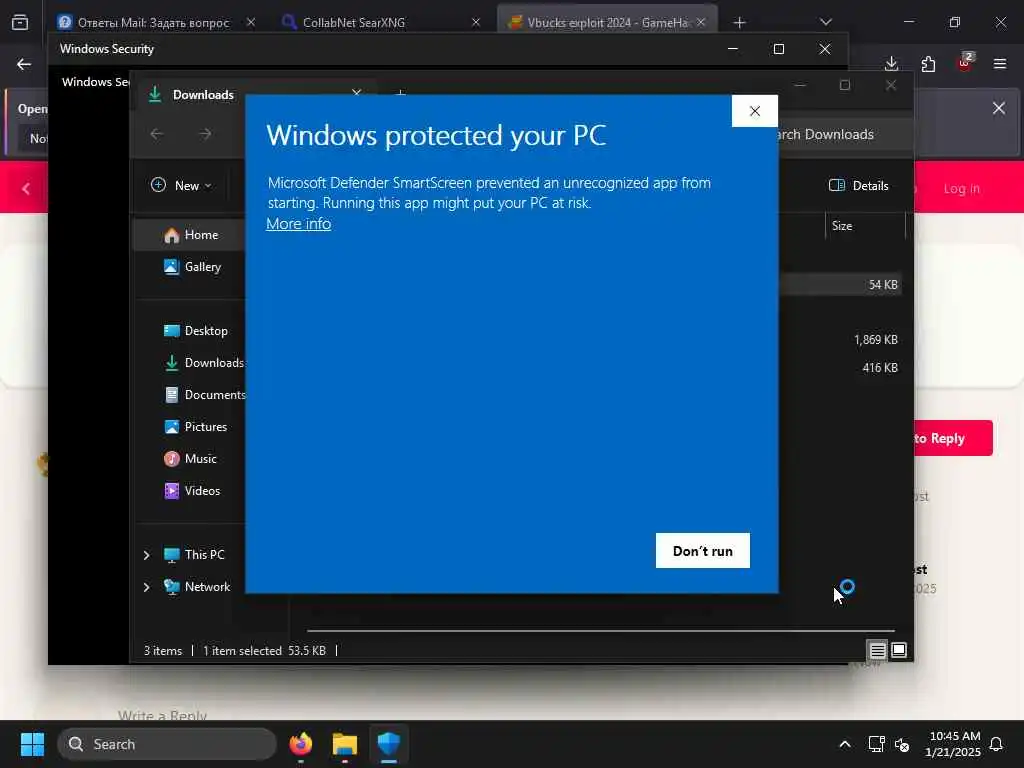Switch to Ответы Mail browser tab
This screenshot has width=1024, height=768.
point(153,23)
